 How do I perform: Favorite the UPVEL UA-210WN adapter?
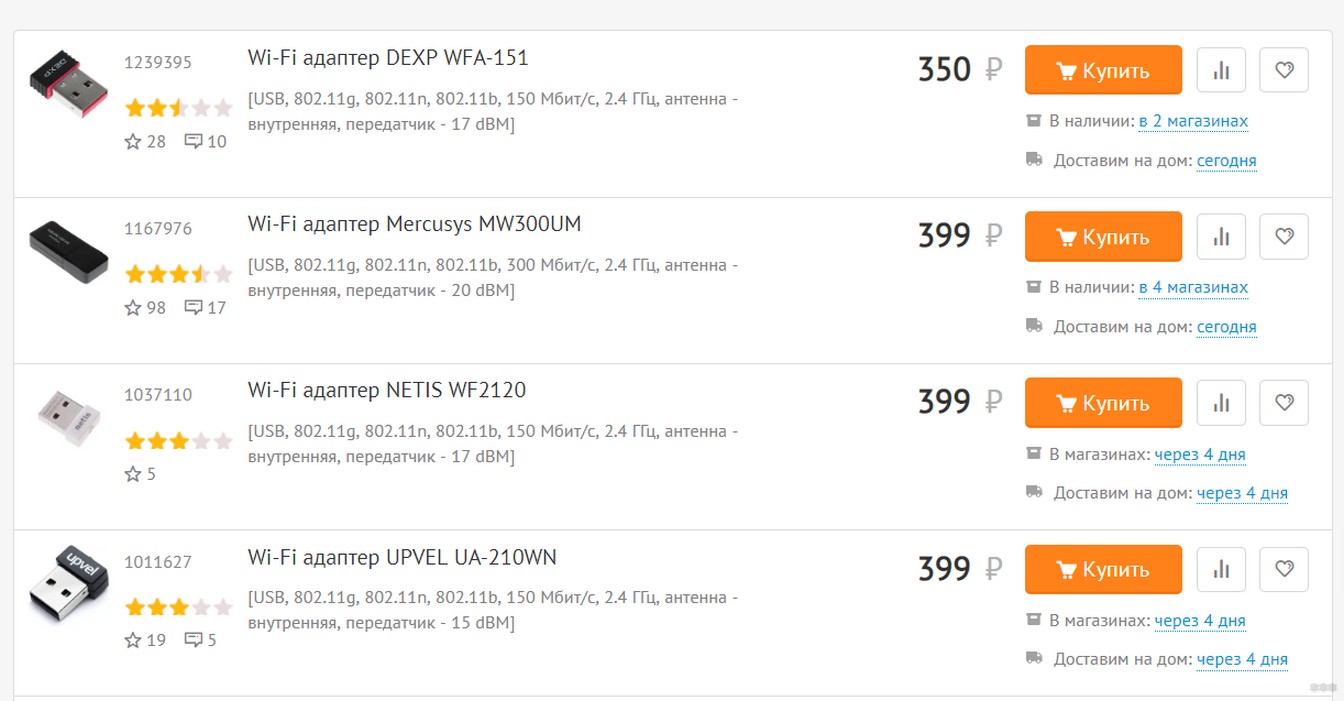pyautogui.click(x=1285, y=569)
